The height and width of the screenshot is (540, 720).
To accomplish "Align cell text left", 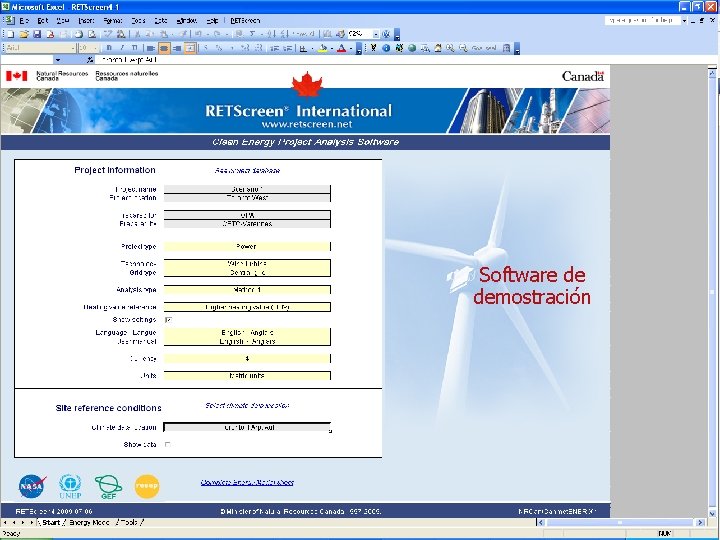I will [151, 48].
